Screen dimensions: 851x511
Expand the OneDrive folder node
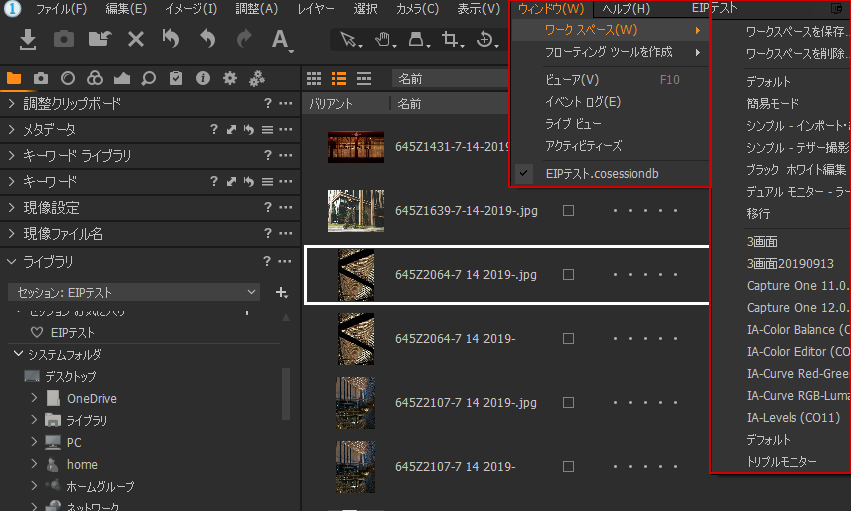pyautogui.click(x=35, y=398)
